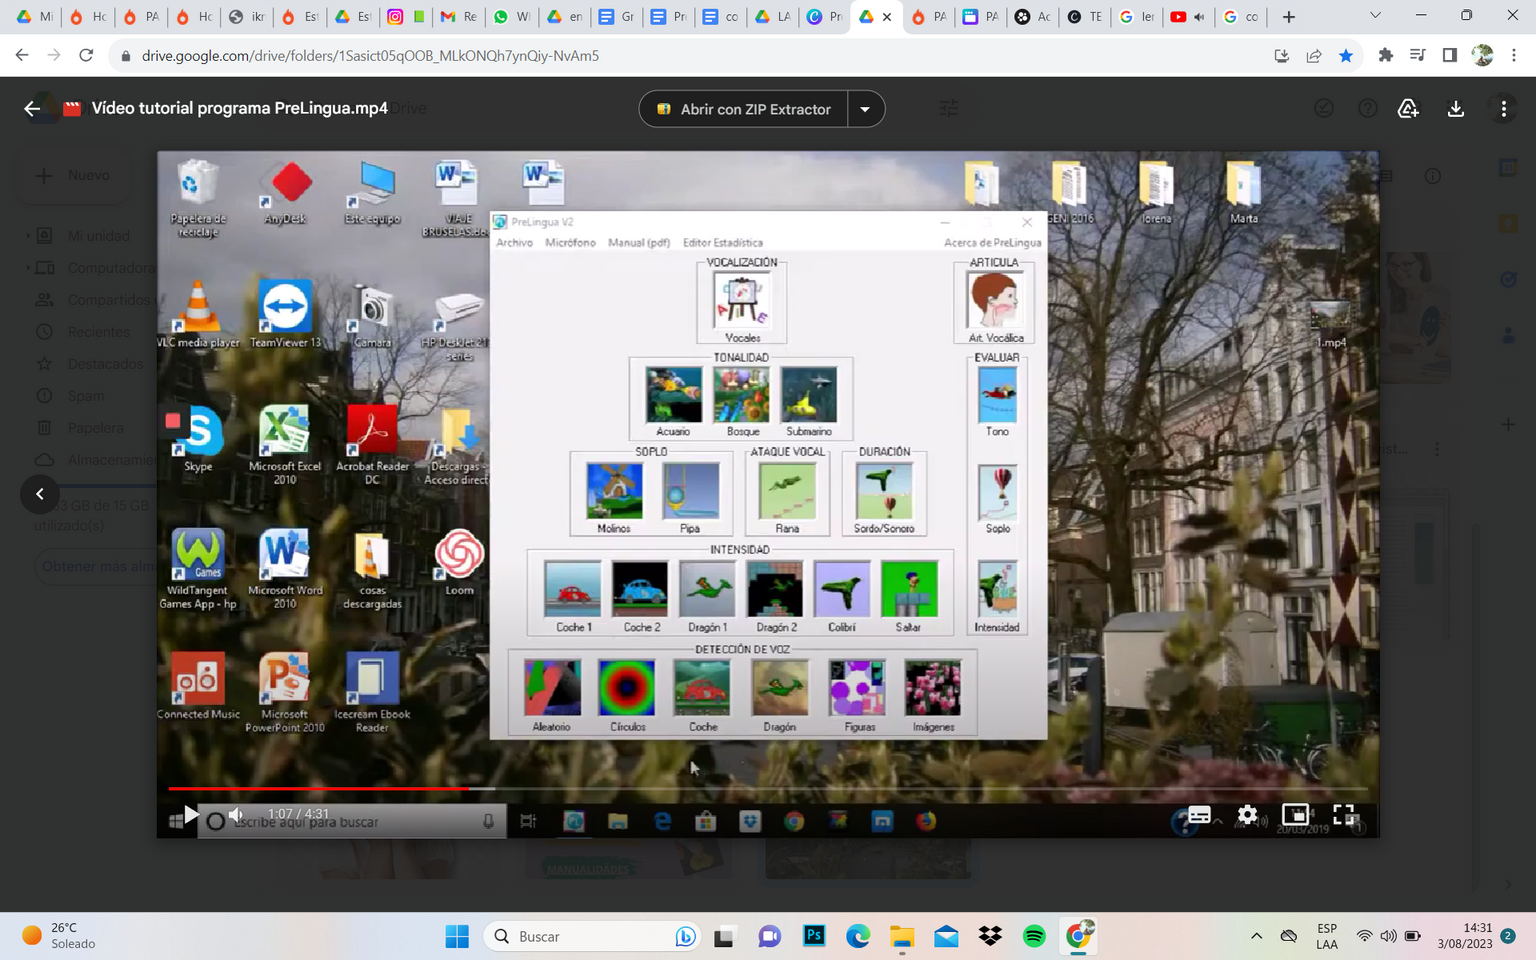The image size is (1536, 960).
Task: Open video settings gear
Action: click(1247, 815)
